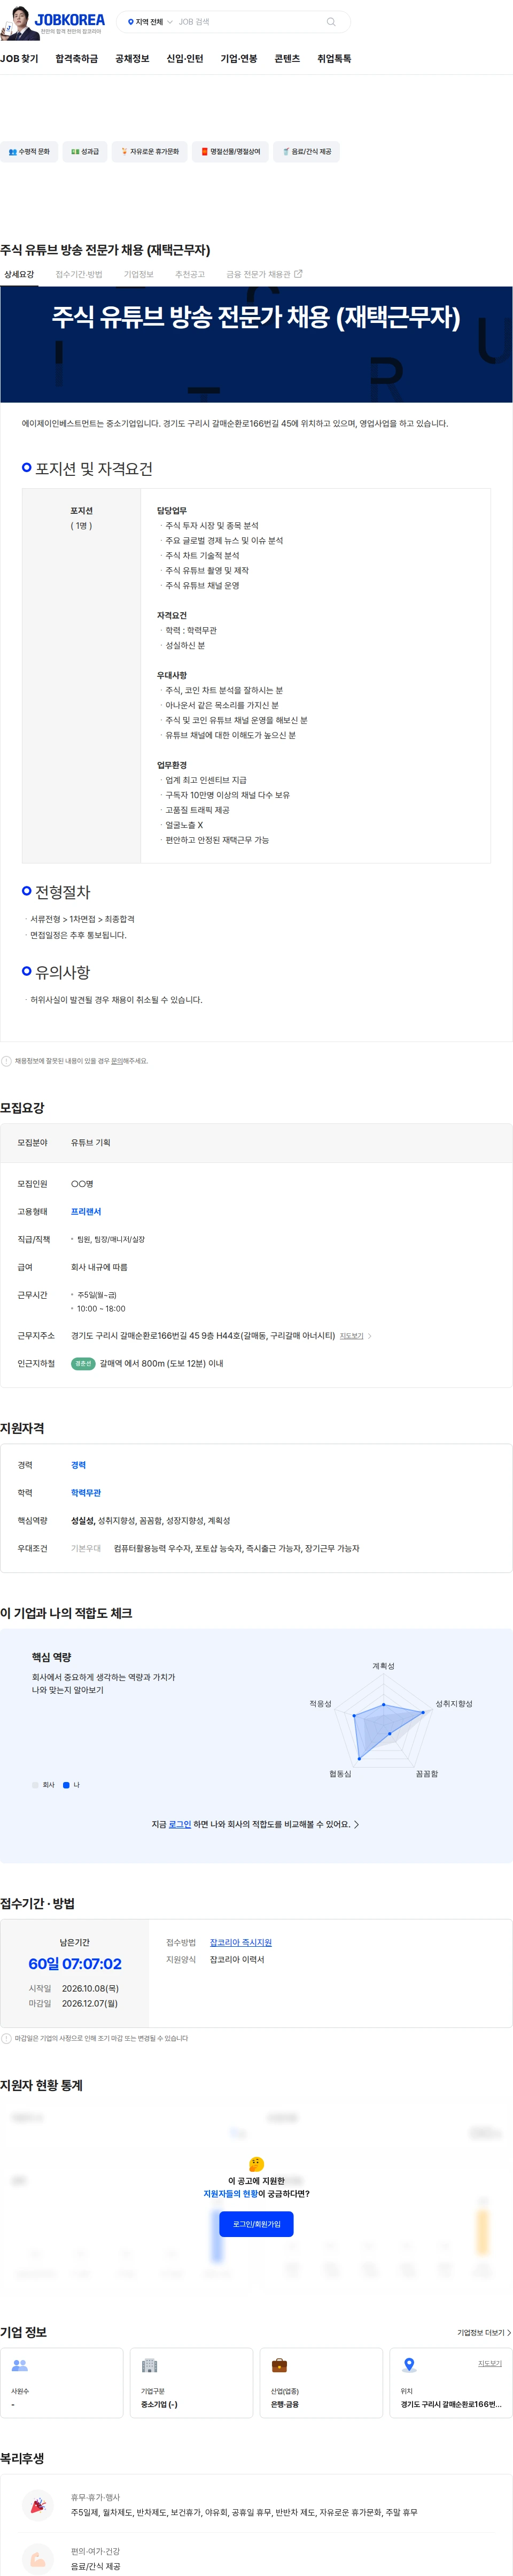Open 지도보기 in the 위치 card

pyautogui.click(x=490, y=2364)
